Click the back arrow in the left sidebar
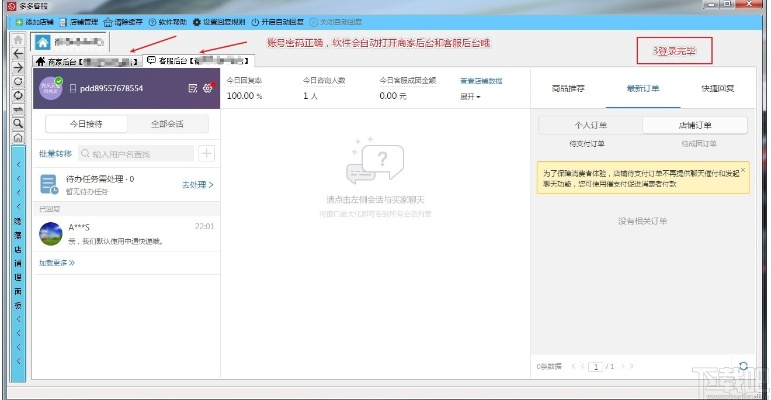The image size is (771, 400). pyautogui.click(x=17, y=53)
